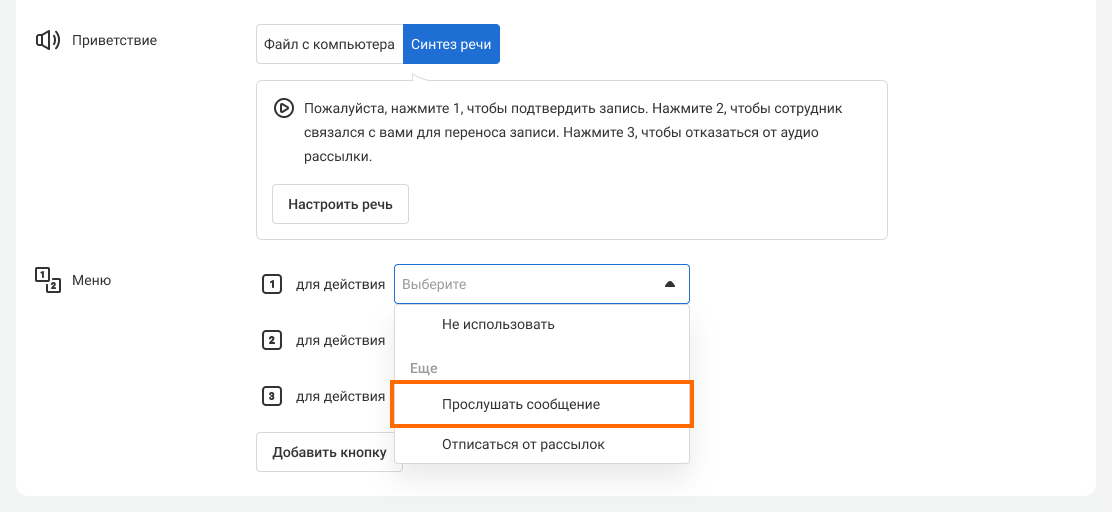Click the speaker icon beside Приветствие
This screenshot has height=512, width=1112.
pyautogui.click(x=47, y=41)
